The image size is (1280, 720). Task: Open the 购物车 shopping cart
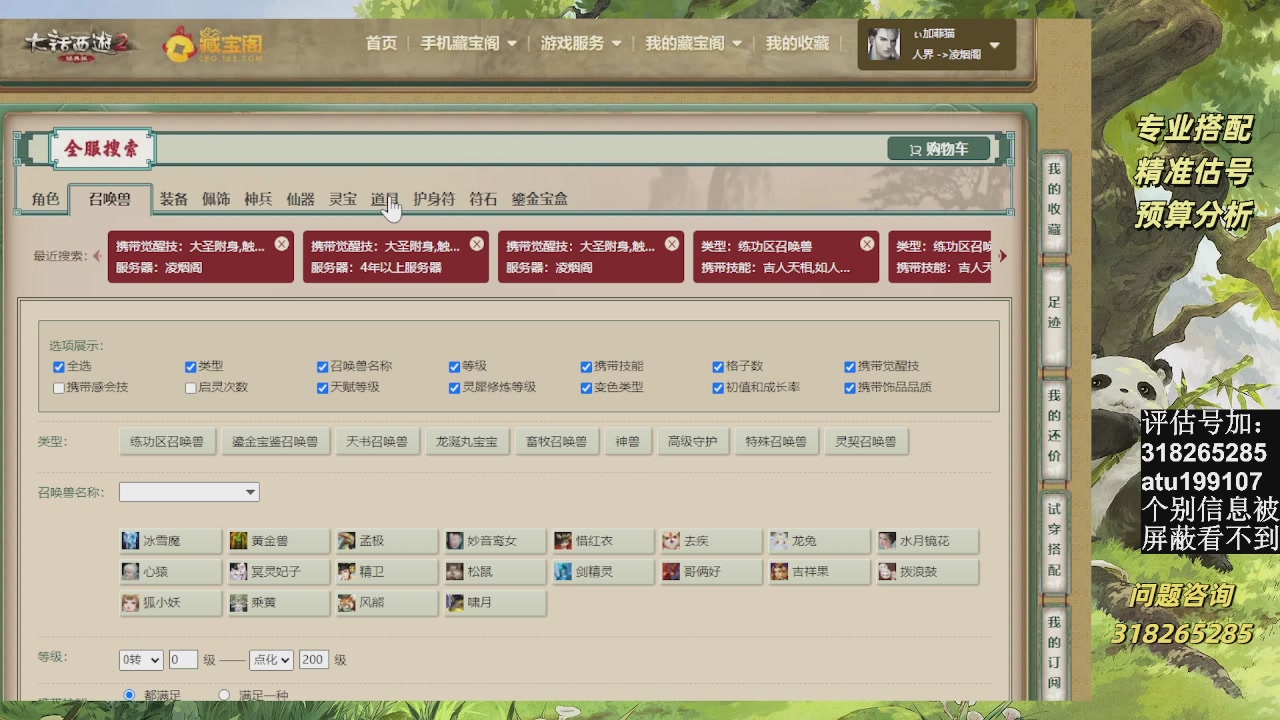click(x=938, y=149)
